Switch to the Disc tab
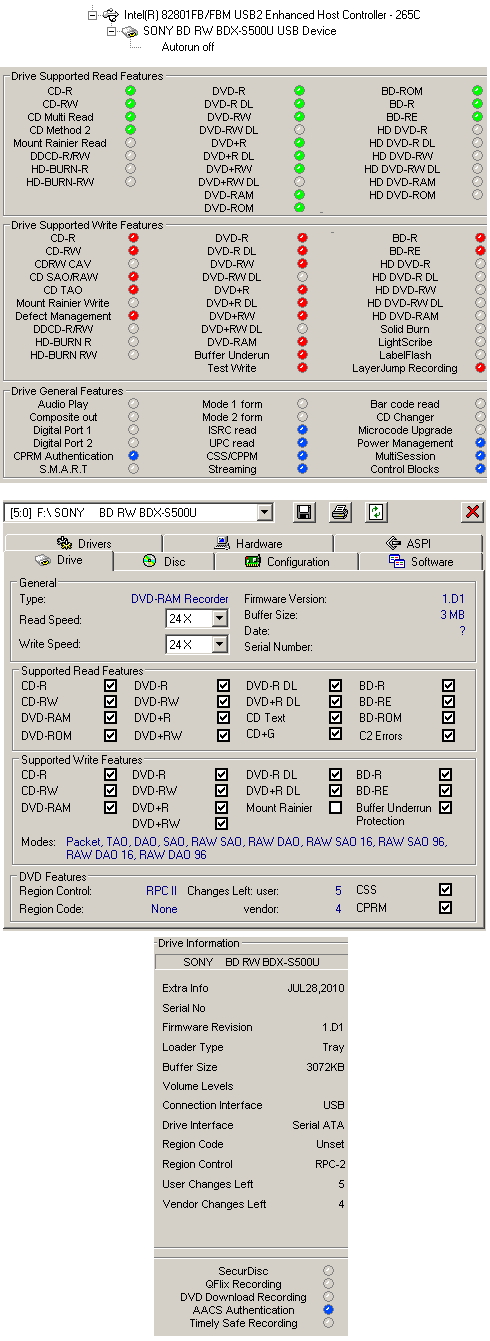Viewport: 490px width, 1341px height. 164,561
